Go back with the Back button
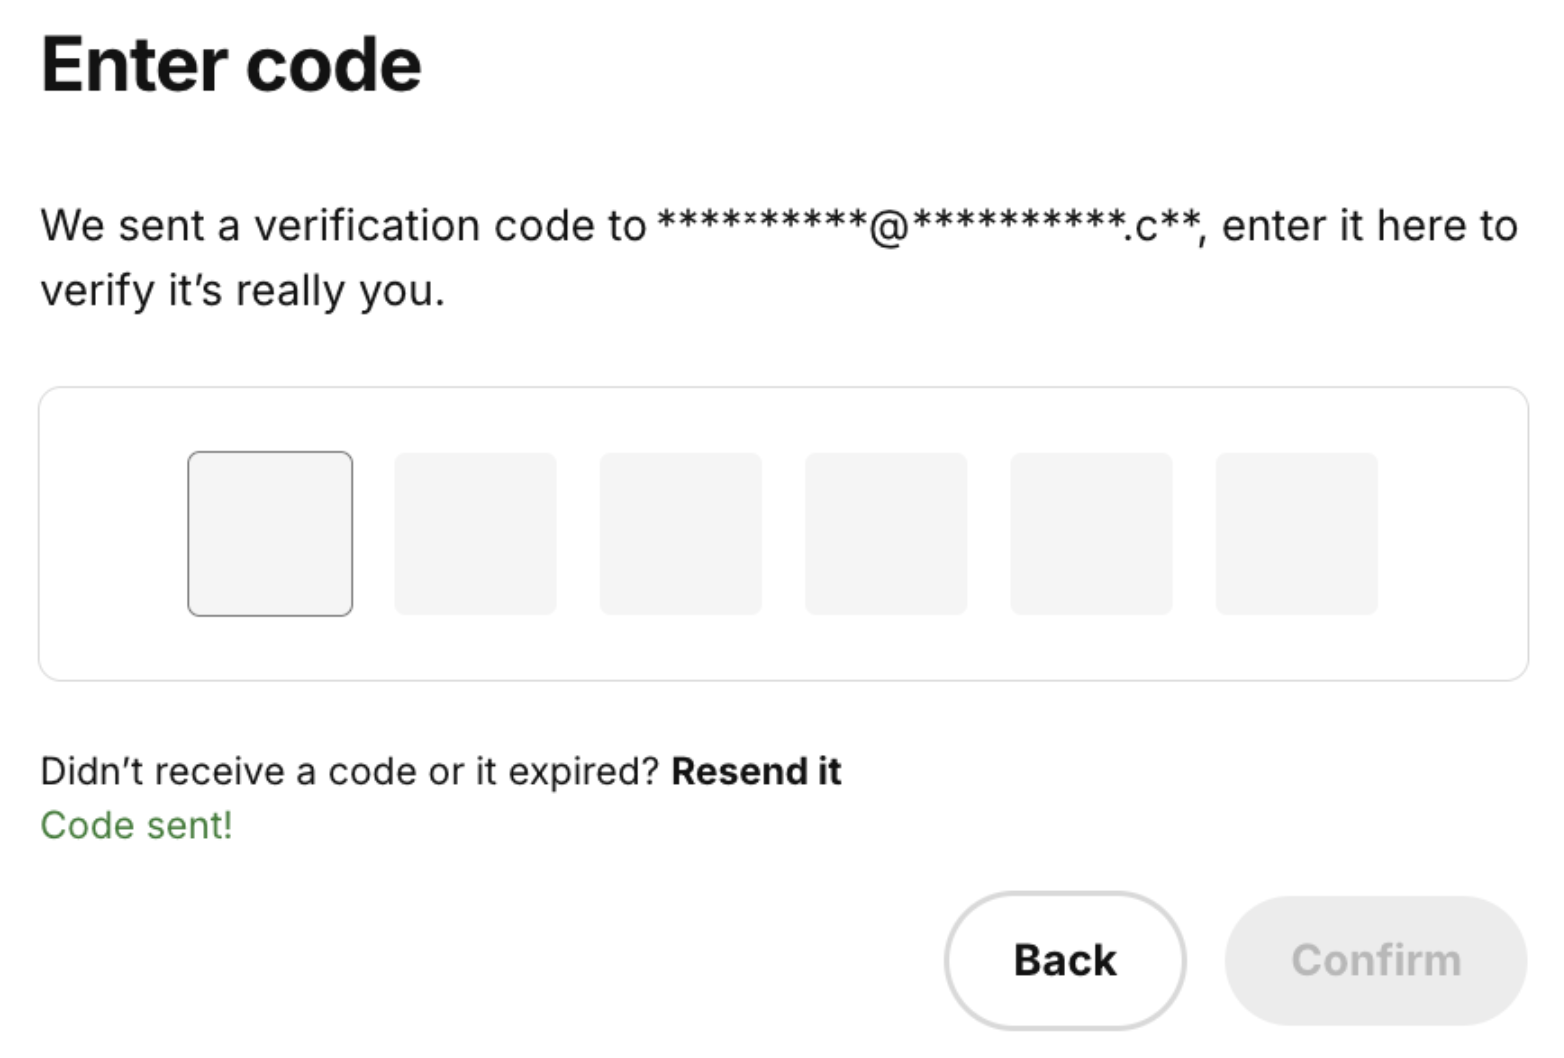 [1065, 960]
